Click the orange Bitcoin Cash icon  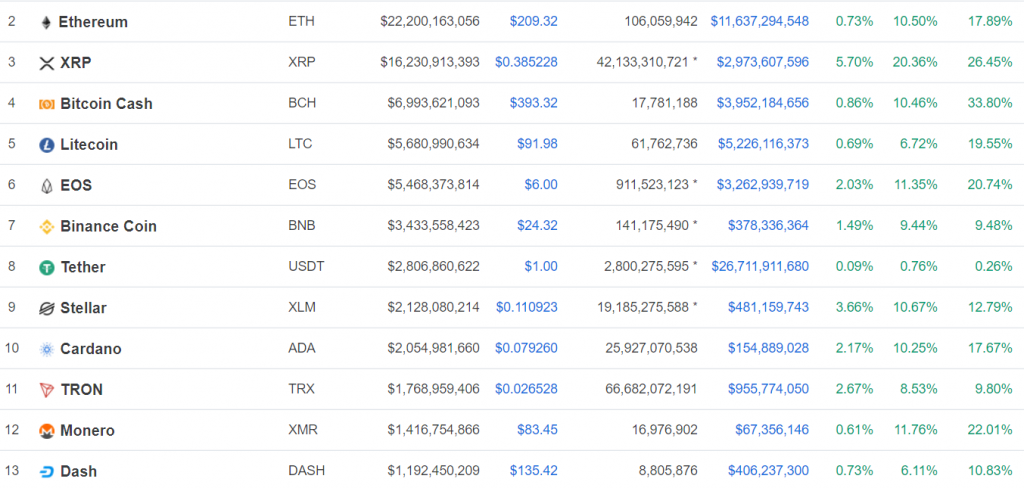tap(46, 104)
